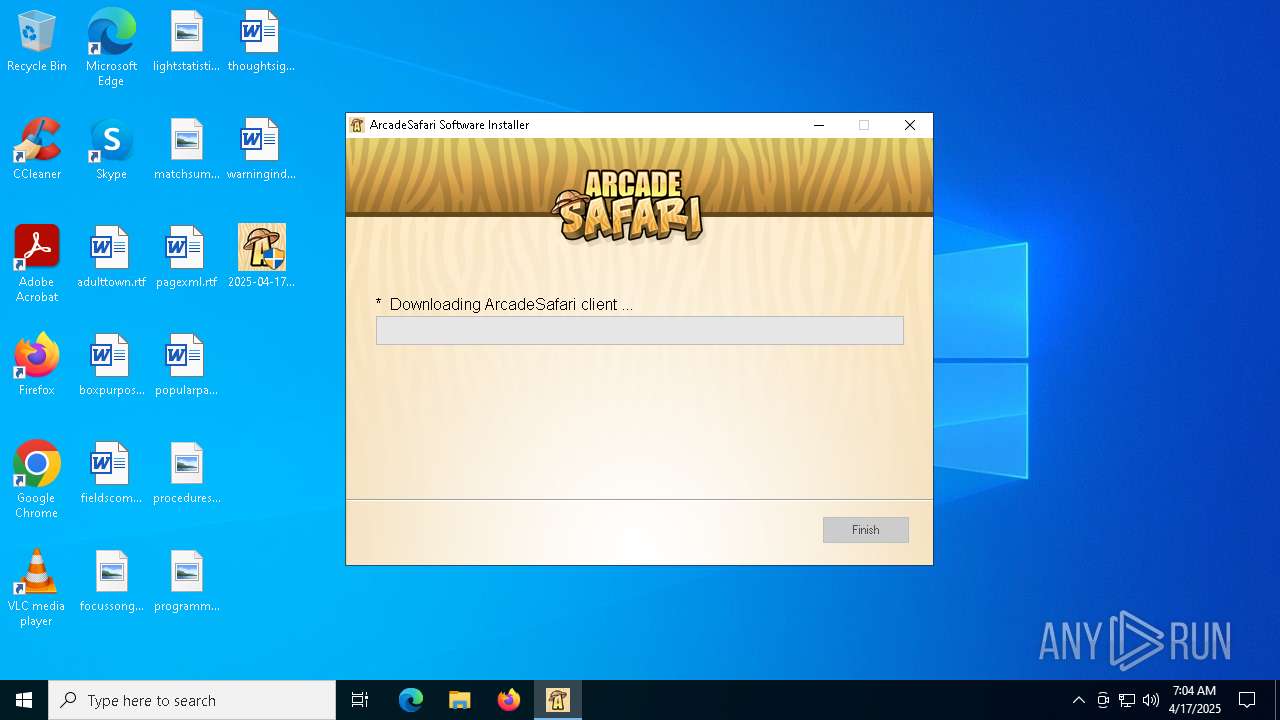This screenshot has width=1280, height=720.
Task: Select the warningind... Word document icon
Action: click(261, 150)
